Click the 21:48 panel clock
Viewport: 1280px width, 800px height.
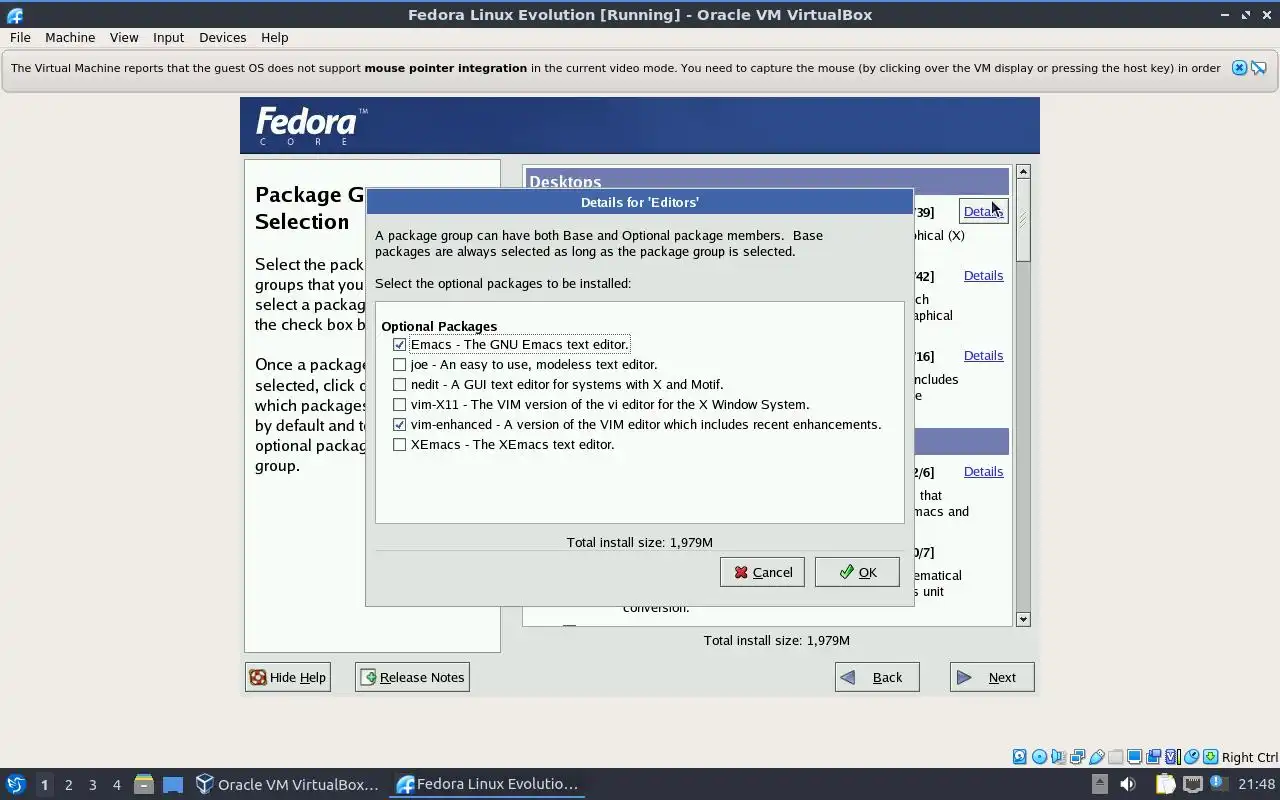coord(1257,784)
